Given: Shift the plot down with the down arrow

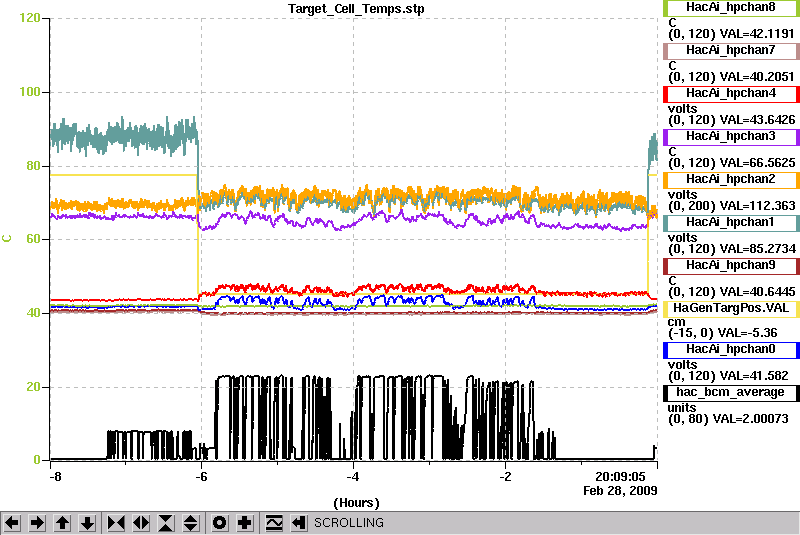Looking at the screenshot, I should 88,523.
